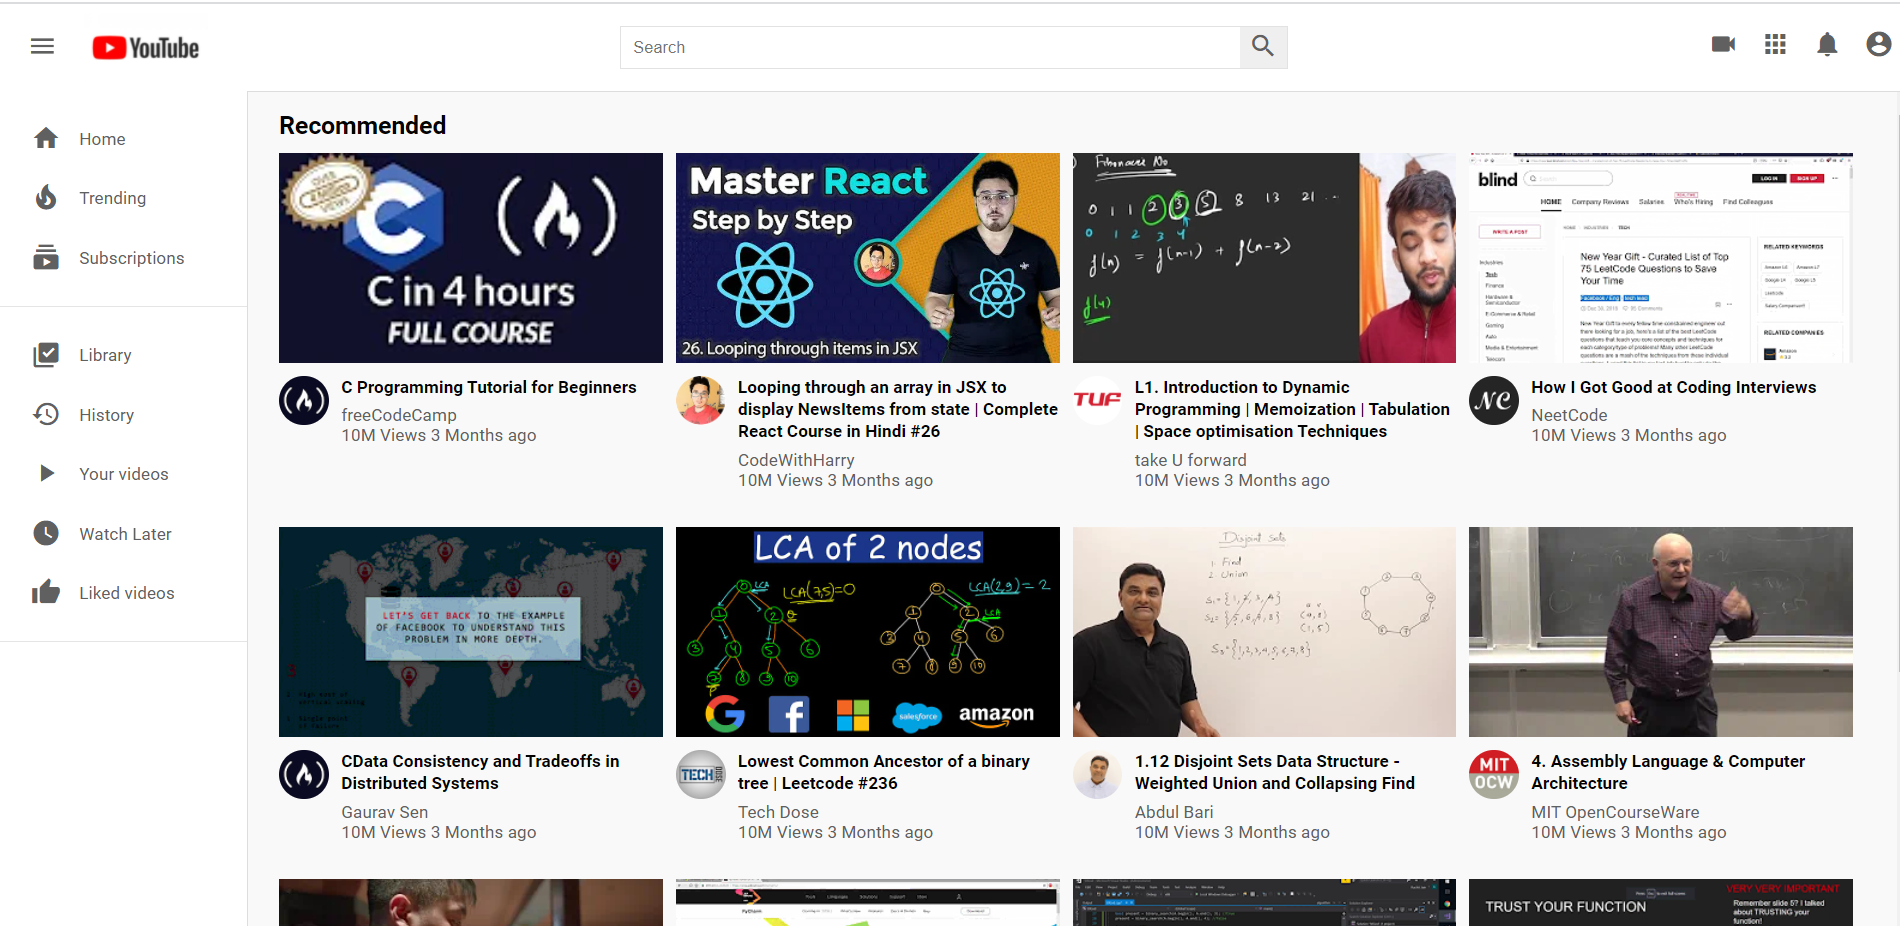
Task: Open the YouTube apps grid icon
Action: [1775, 44]
